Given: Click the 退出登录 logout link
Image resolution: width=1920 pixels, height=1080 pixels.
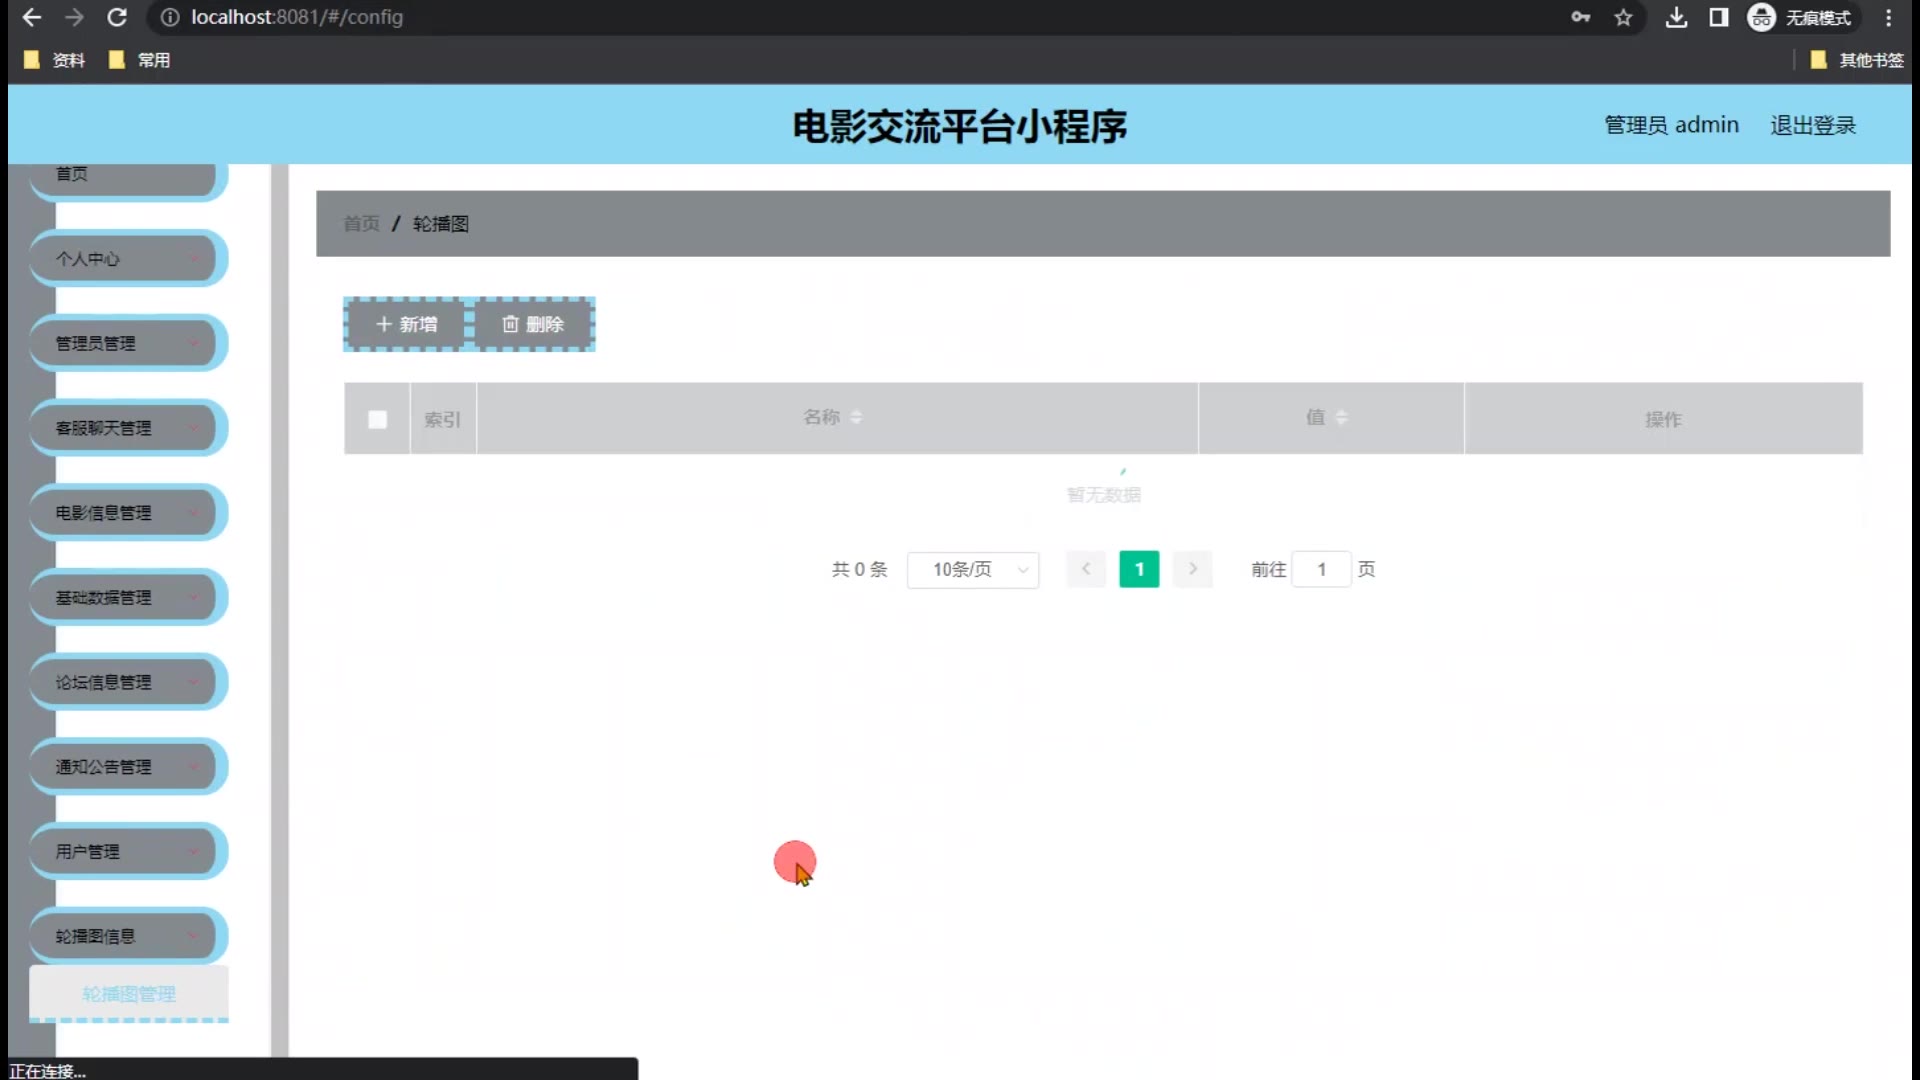Looking at the screenshot, I should (1812, 125).
